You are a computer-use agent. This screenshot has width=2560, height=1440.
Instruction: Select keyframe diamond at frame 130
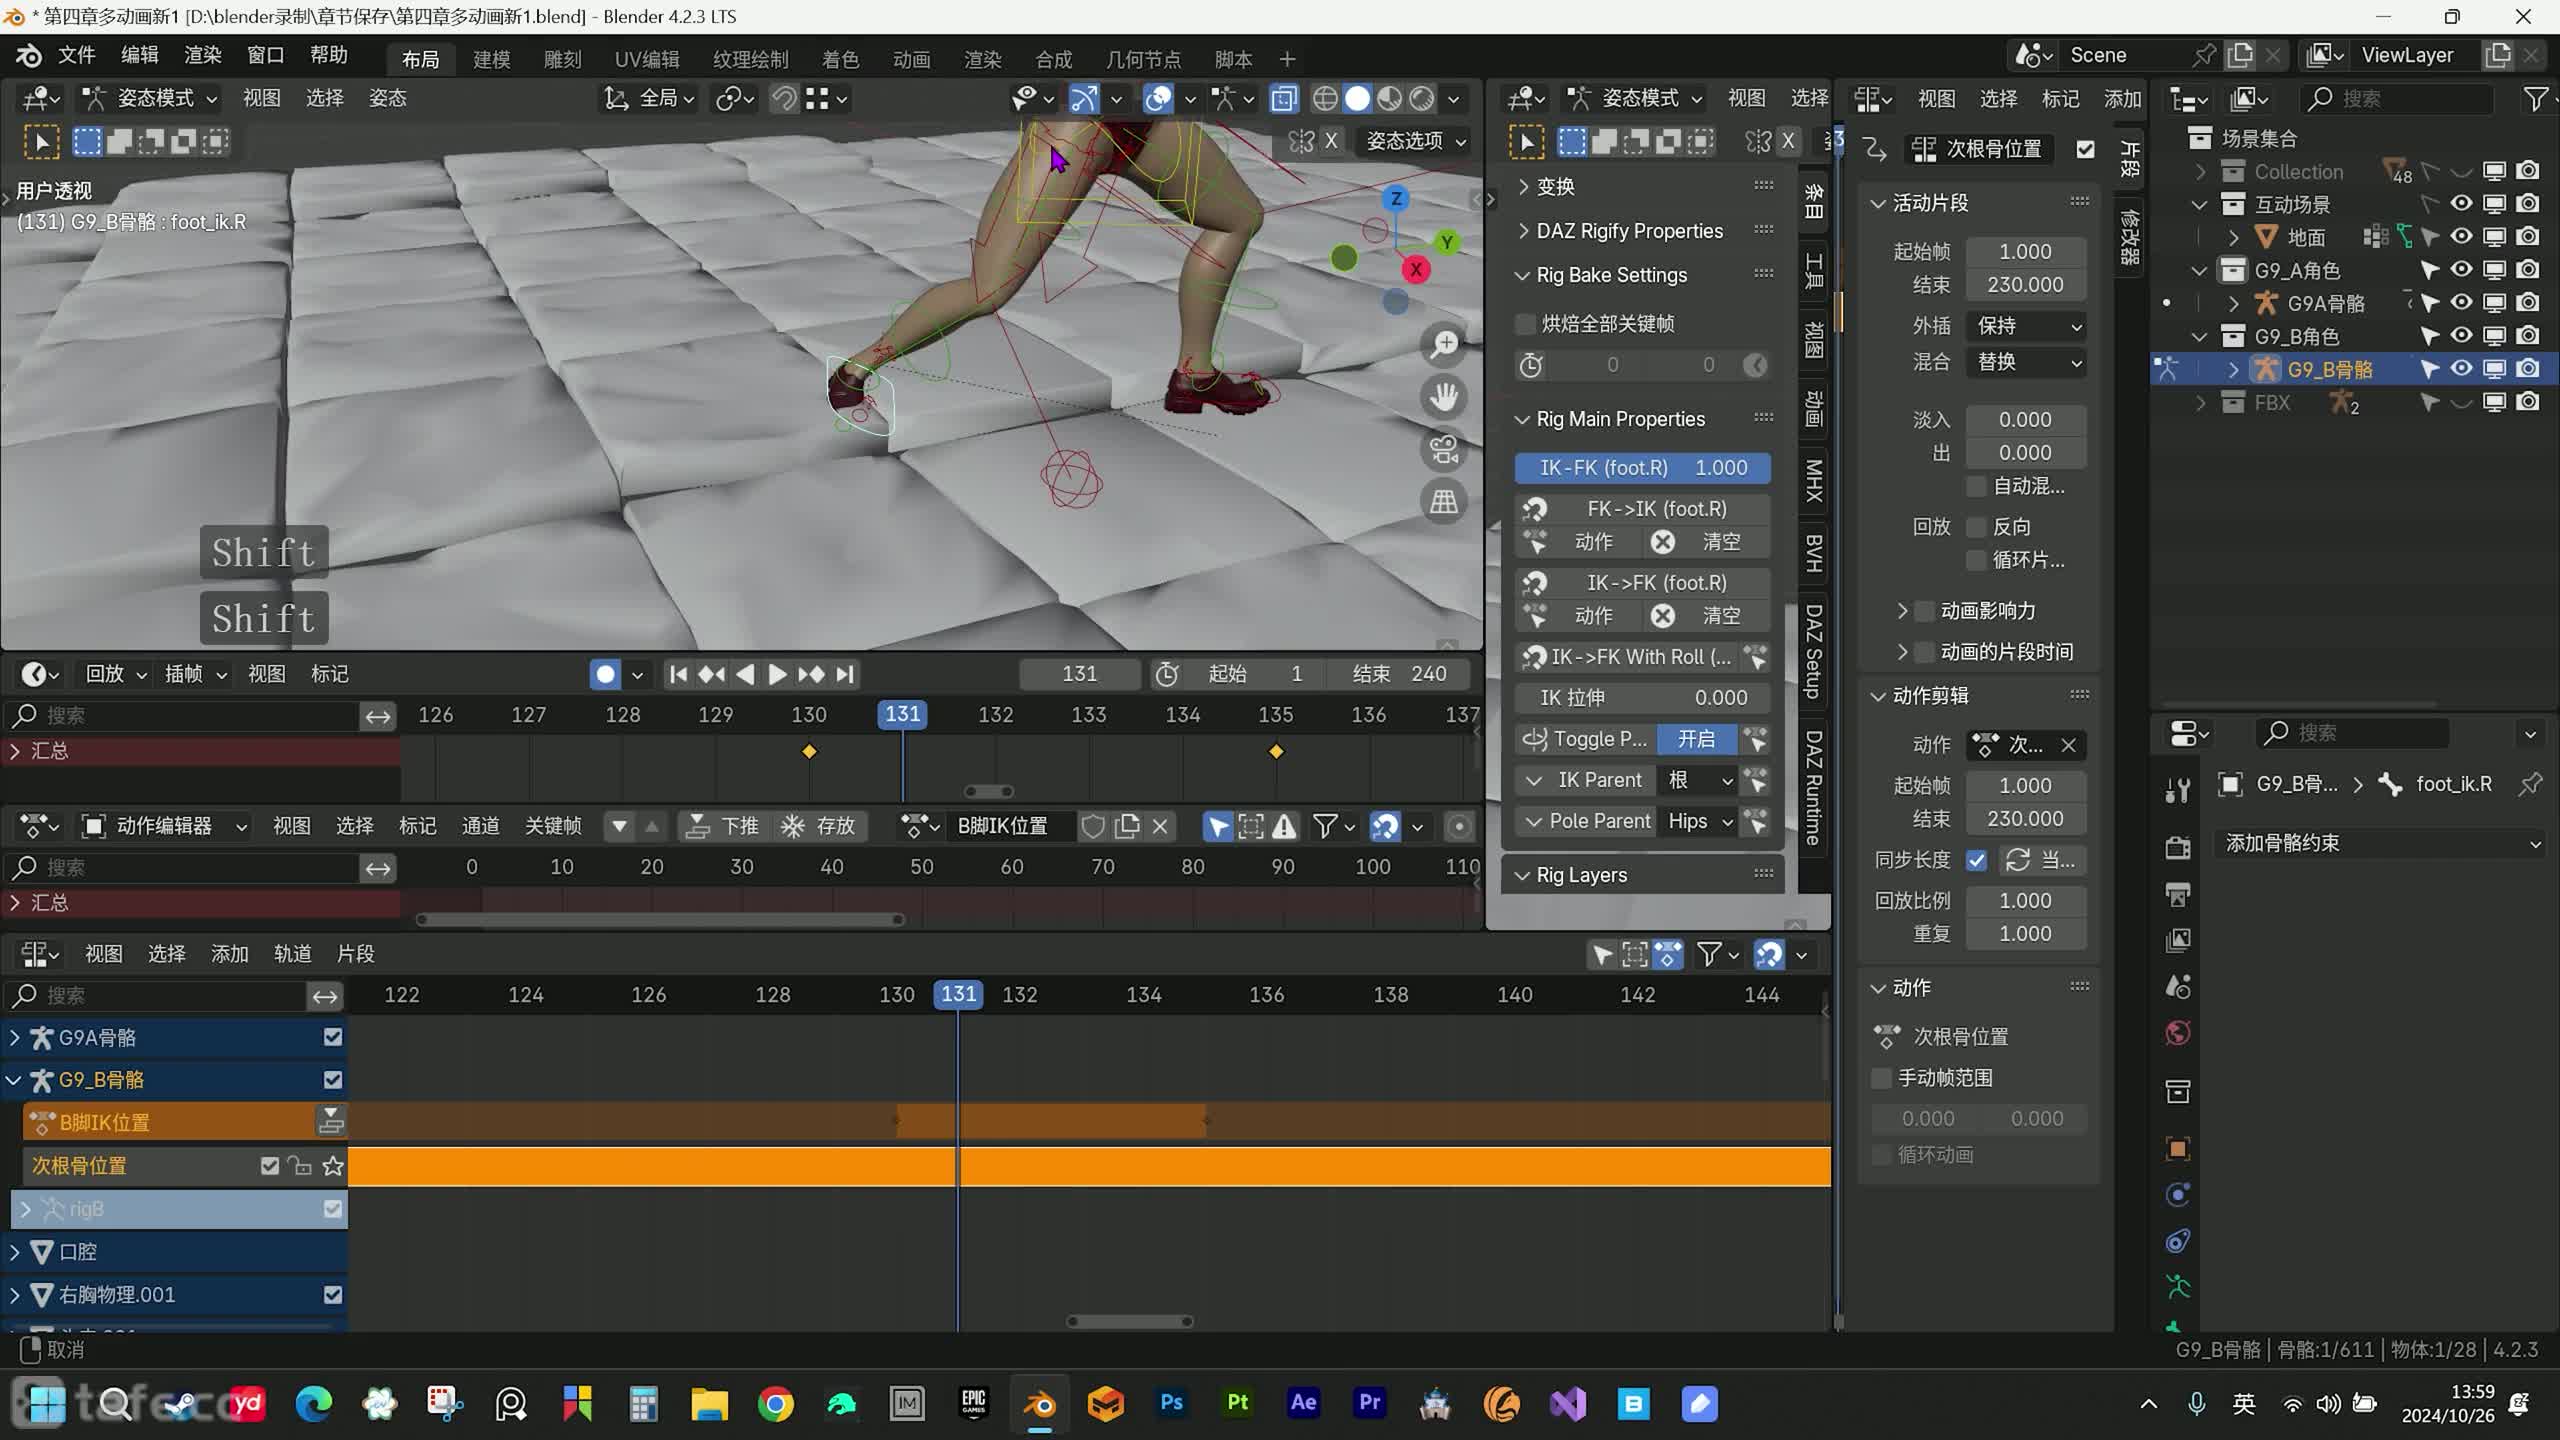(x=809, y=751)
